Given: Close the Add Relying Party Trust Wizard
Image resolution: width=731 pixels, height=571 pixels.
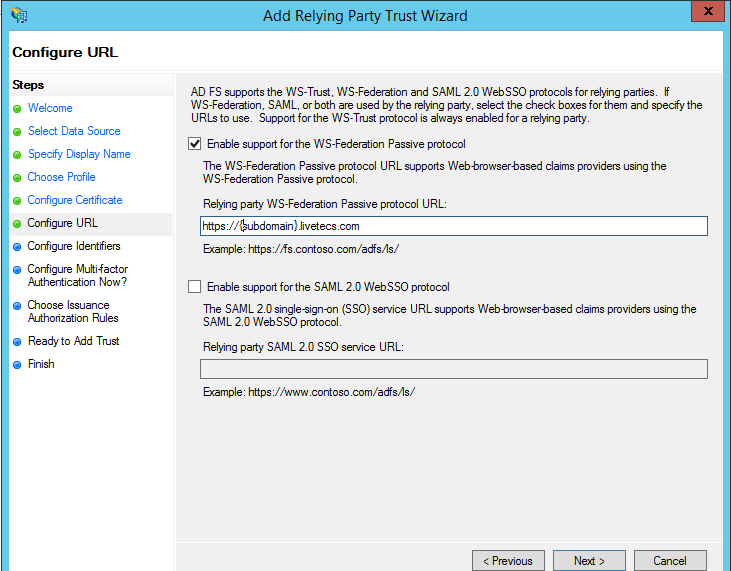Looking at the screenshot, I should (x=708, y=11).
